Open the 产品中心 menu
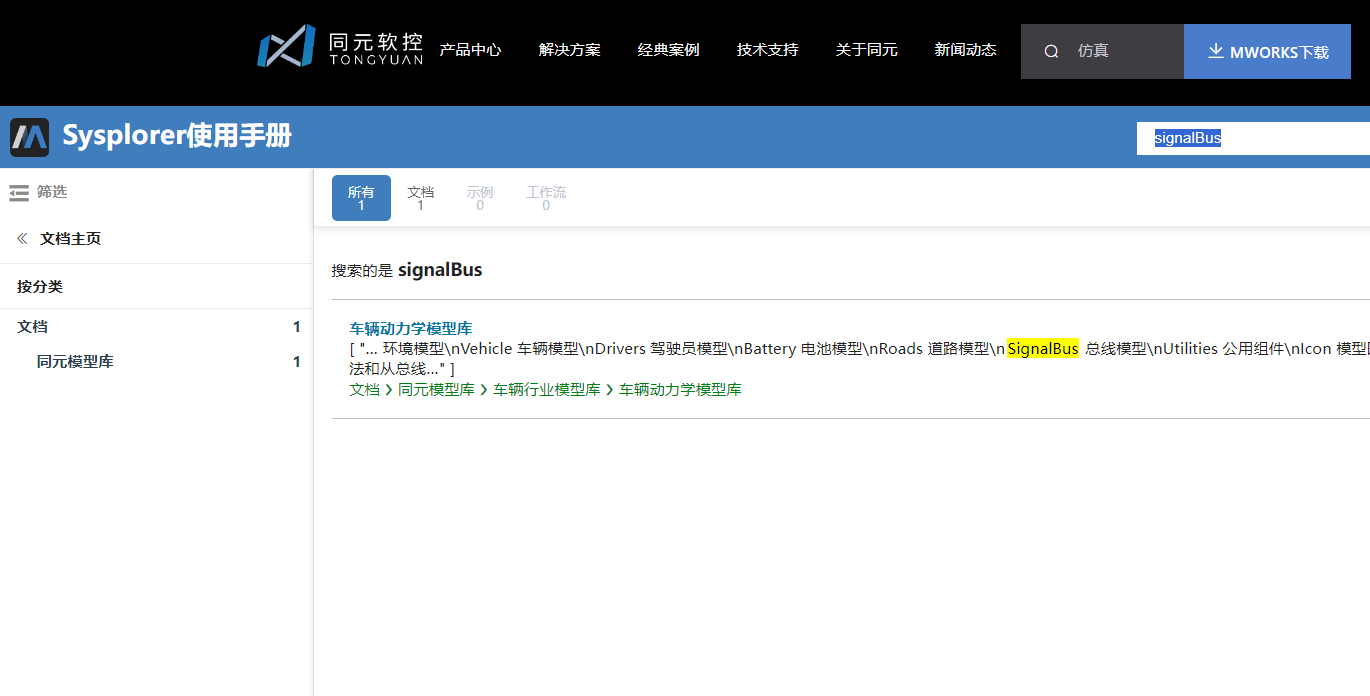This screenshot has width=1370, height=696. (x=471, y=50)
